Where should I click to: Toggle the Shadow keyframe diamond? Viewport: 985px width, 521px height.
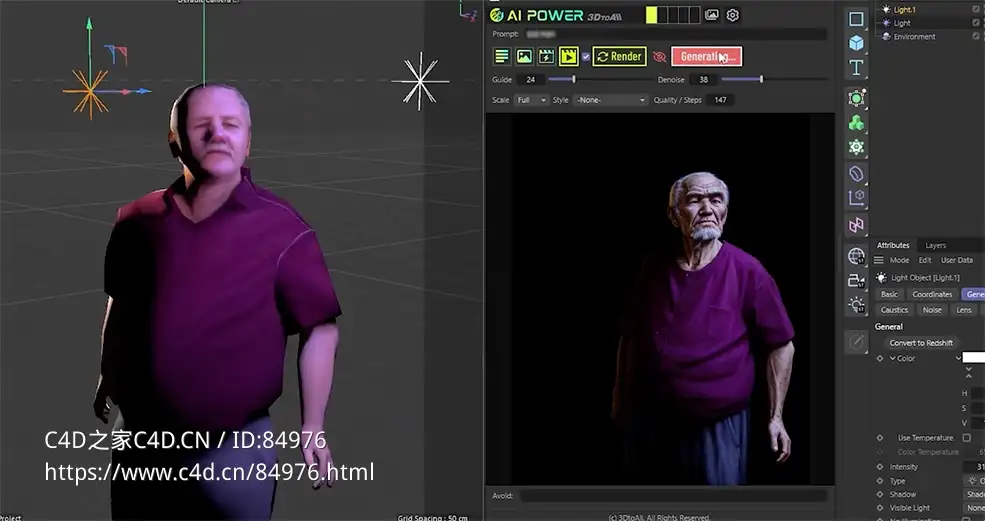(x=880, y=495)
